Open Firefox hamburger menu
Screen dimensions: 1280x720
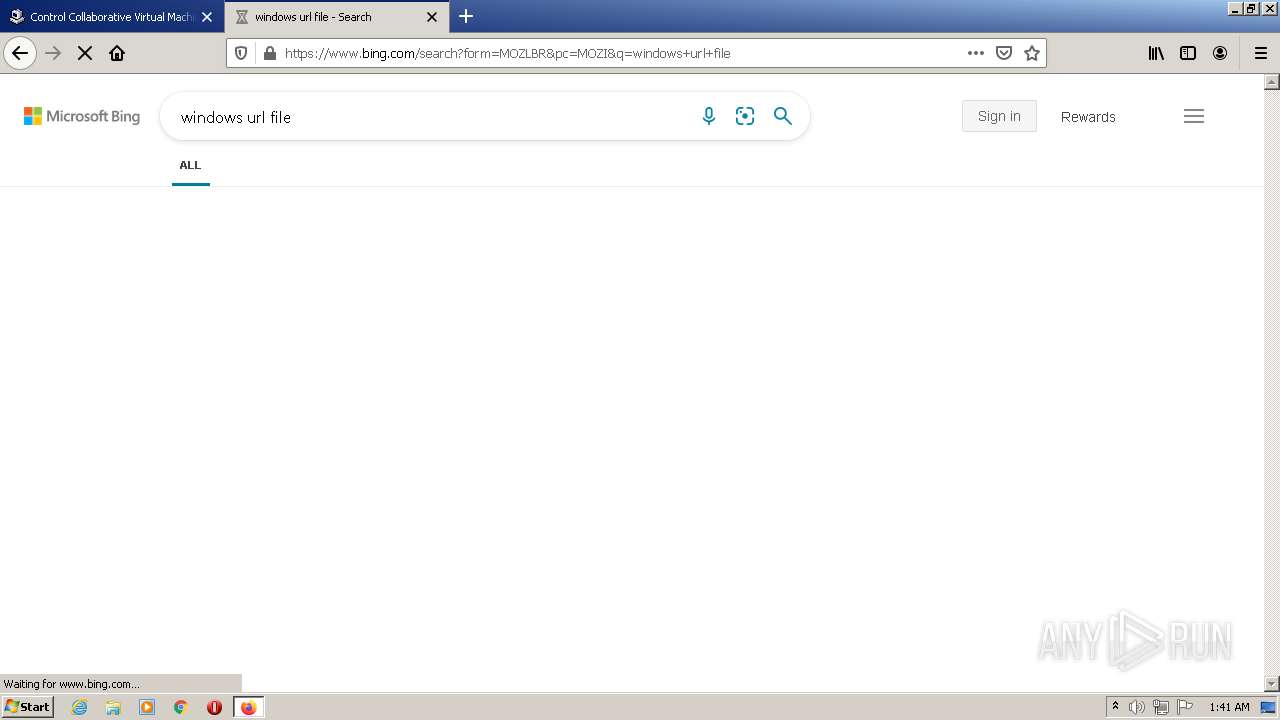tap(1261, 53)
